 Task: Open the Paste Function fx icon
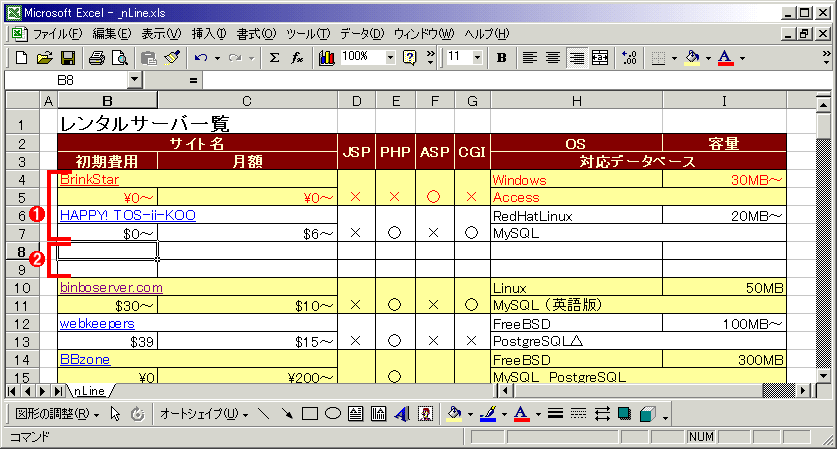[297, 58]
